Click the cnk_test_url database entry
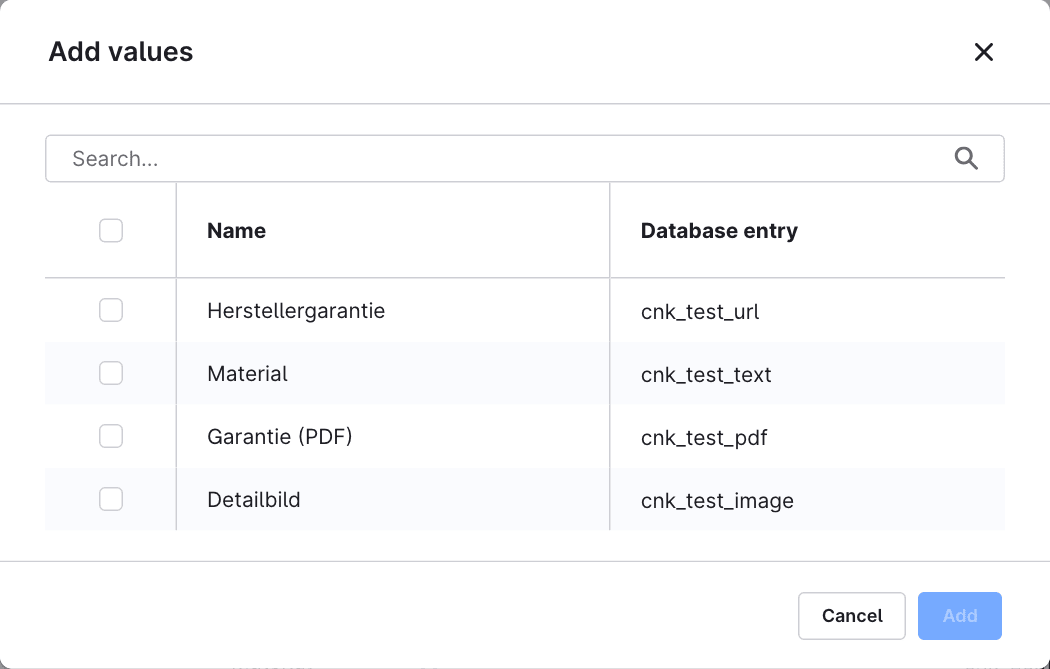This screenshot has height=669, width=1050. 700,312
